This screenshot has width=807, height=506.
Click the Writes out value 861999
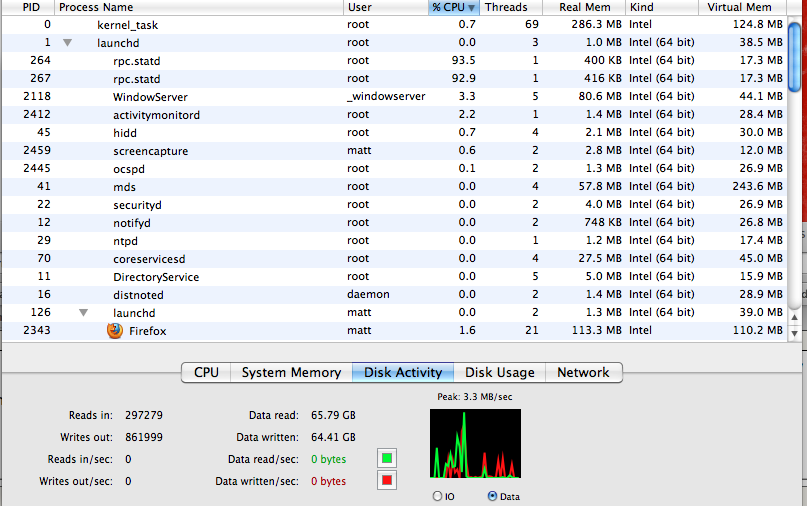click(x=144, y=438)
